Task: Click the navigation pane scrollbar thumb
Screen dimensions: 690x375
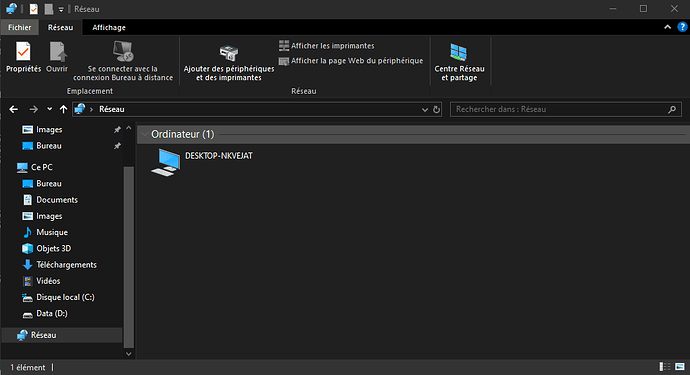Action: pos(128,257)
